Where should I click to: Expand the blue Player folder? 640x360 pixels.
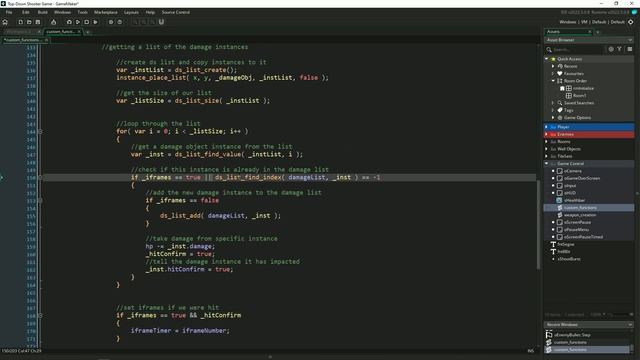547,127
